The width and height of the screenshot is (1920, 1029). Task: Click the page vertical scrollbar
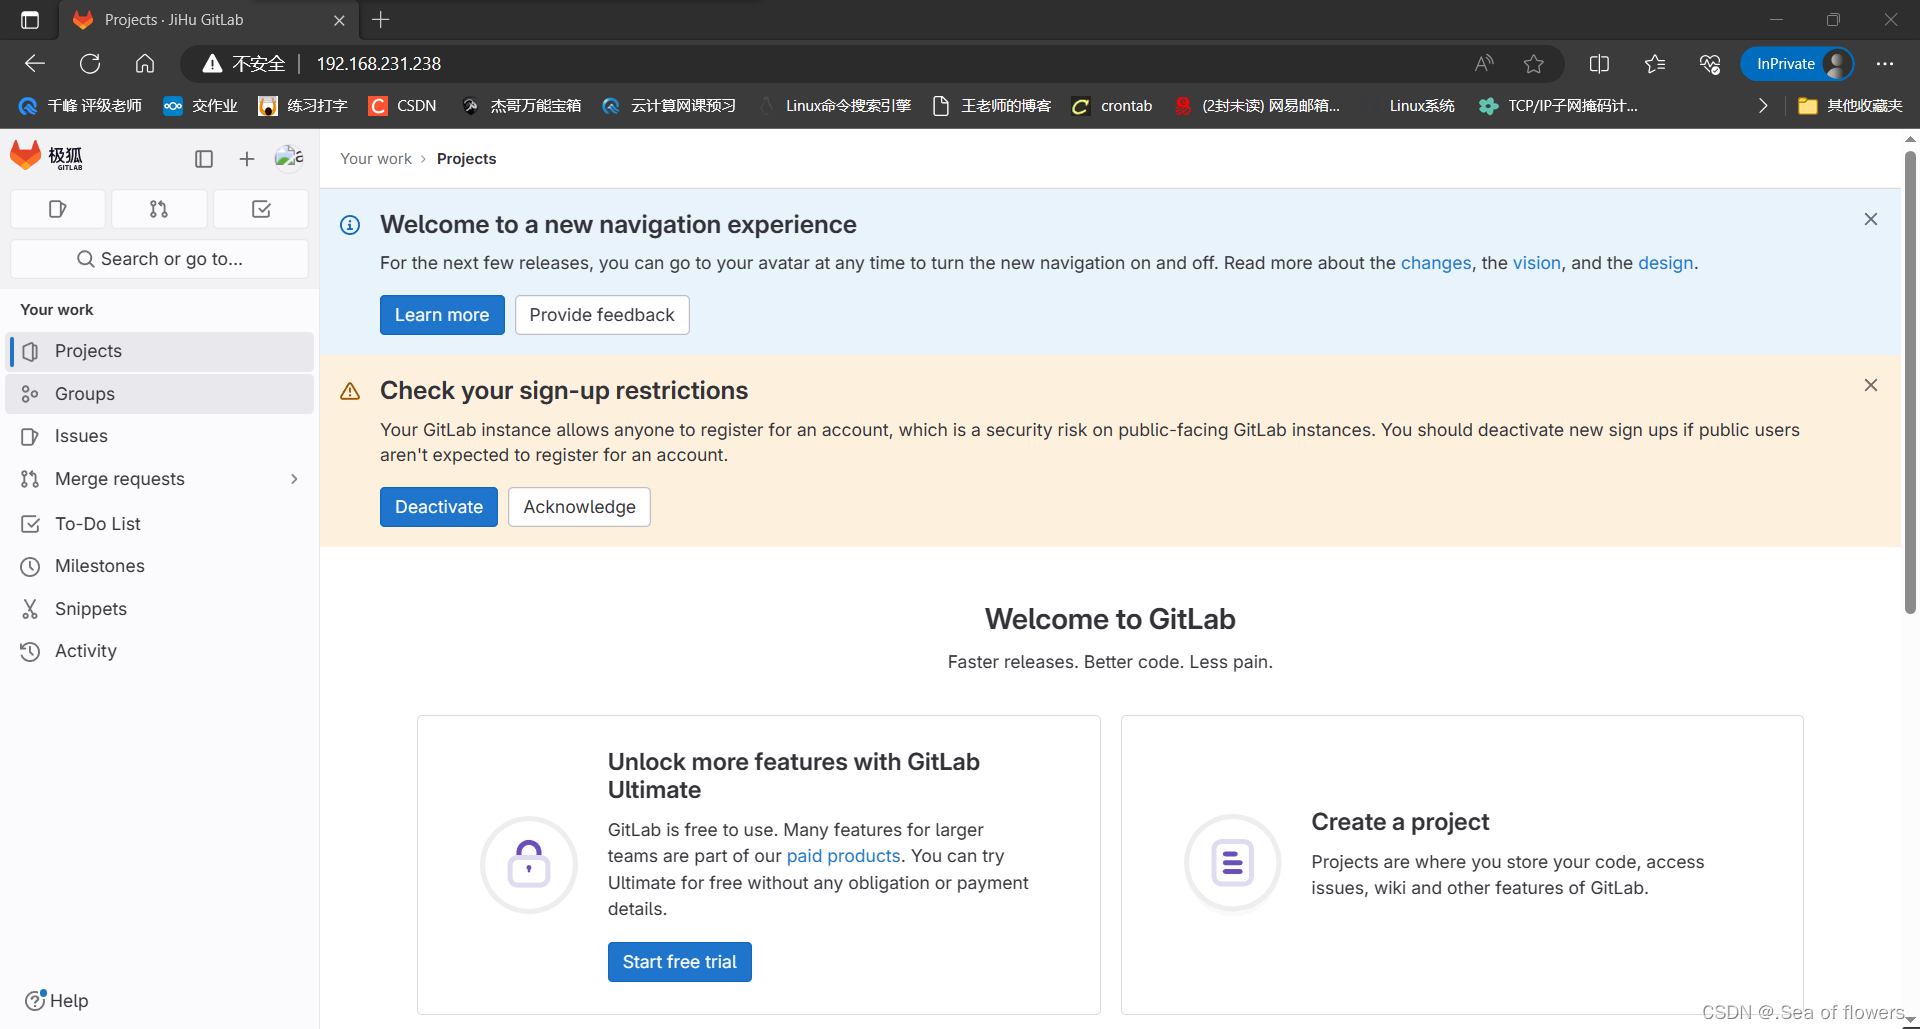tap(1910, 380)
